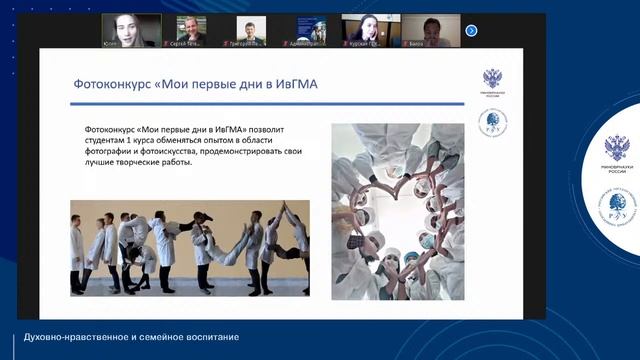Open the photo of students forming letters
This screenshot has width=640, height=360.
point(190,248)
